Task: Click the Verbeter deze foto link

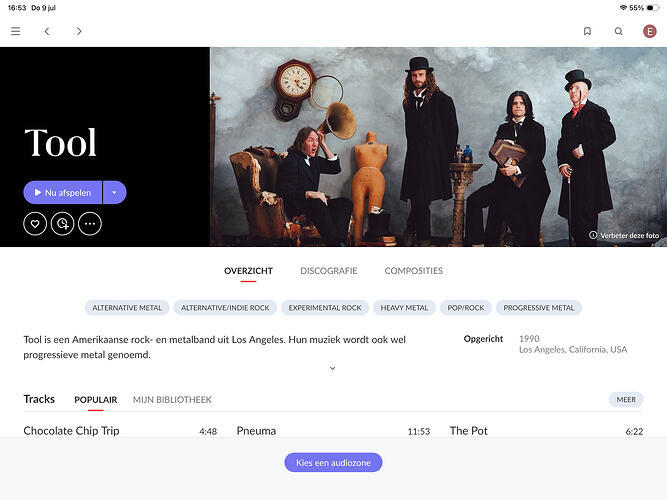Action: tap(624, 235)
